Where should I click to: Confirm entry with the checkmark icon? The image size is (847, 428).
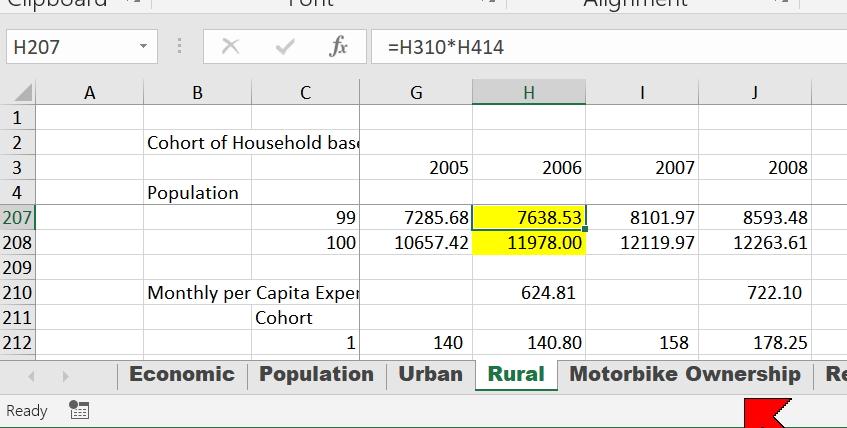(285, 46)
